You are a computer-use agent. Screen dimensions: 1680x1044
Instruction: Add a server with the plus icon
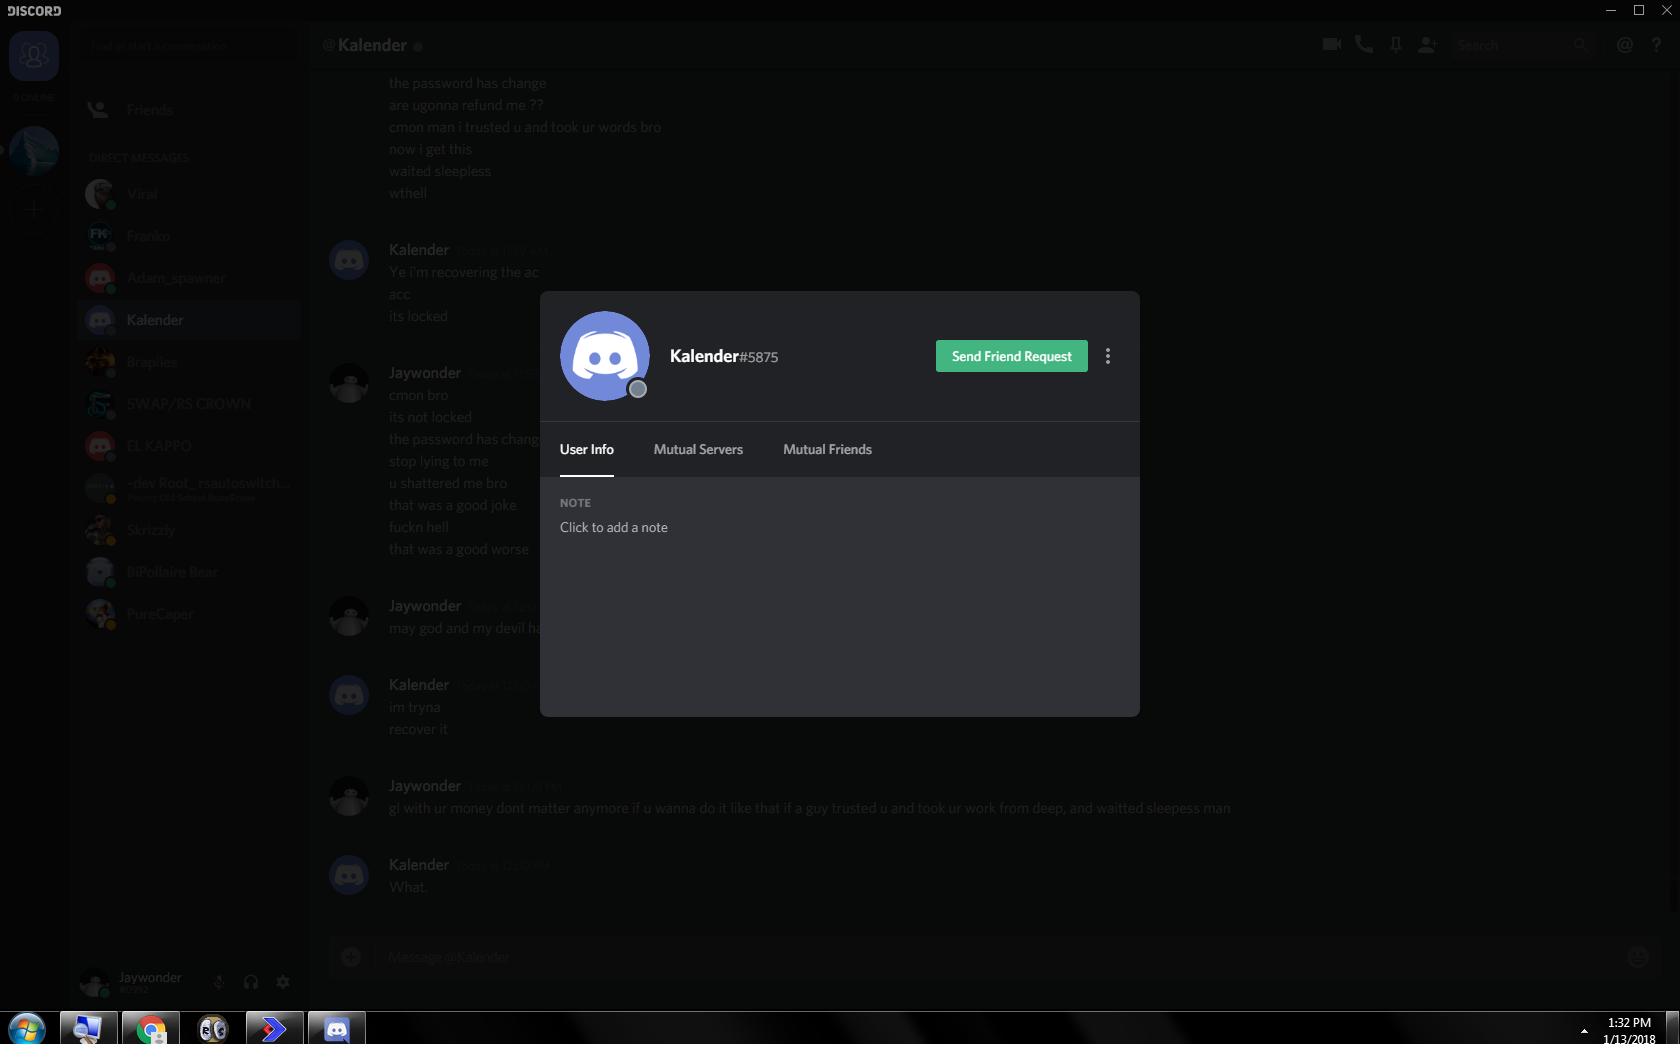(x=34, y=209)
